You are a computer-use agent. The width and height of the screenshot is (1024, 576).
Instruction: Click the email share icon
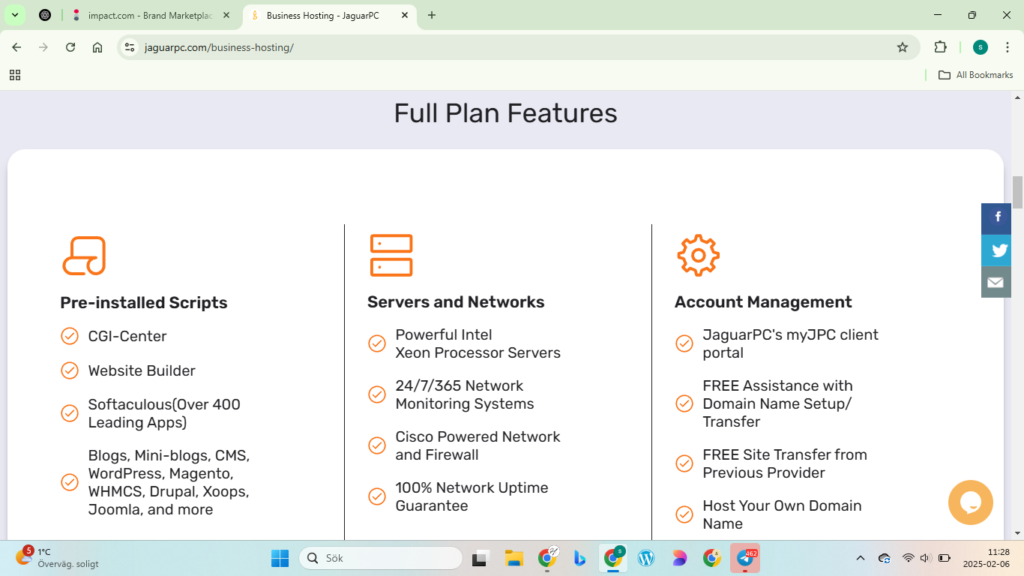pos(996,282)
